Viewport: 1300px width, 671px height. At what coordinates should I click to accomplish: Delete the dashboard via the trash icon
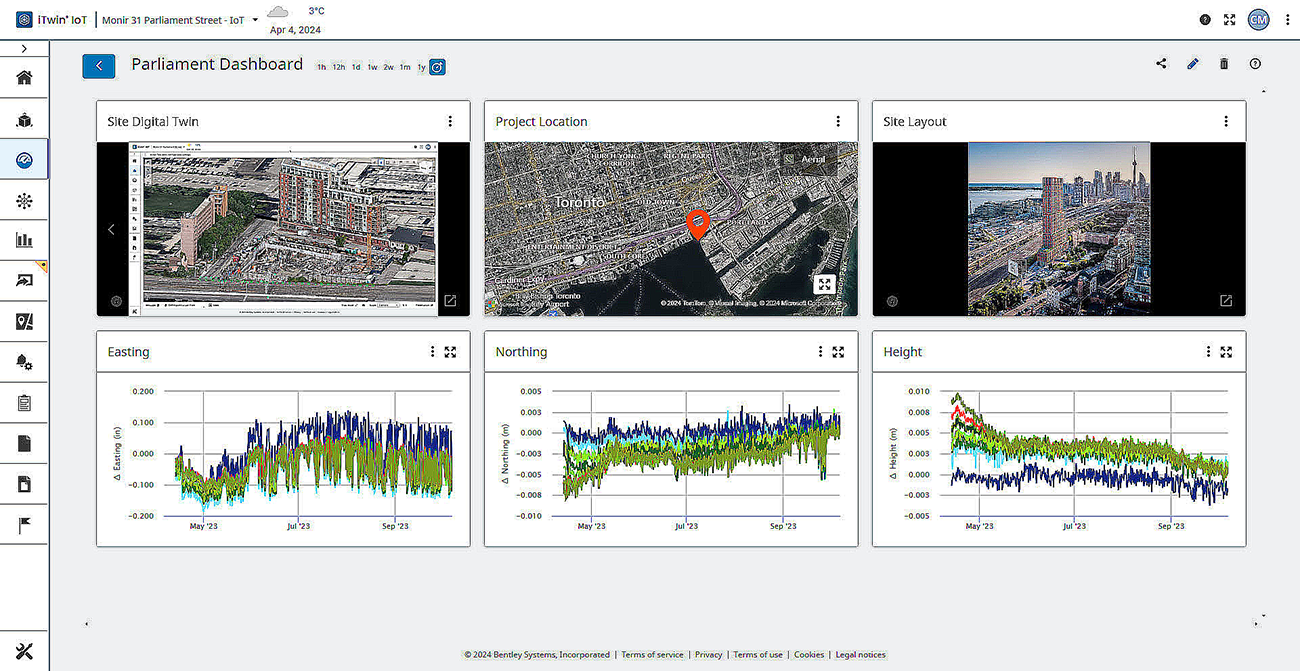point(1223,63)
